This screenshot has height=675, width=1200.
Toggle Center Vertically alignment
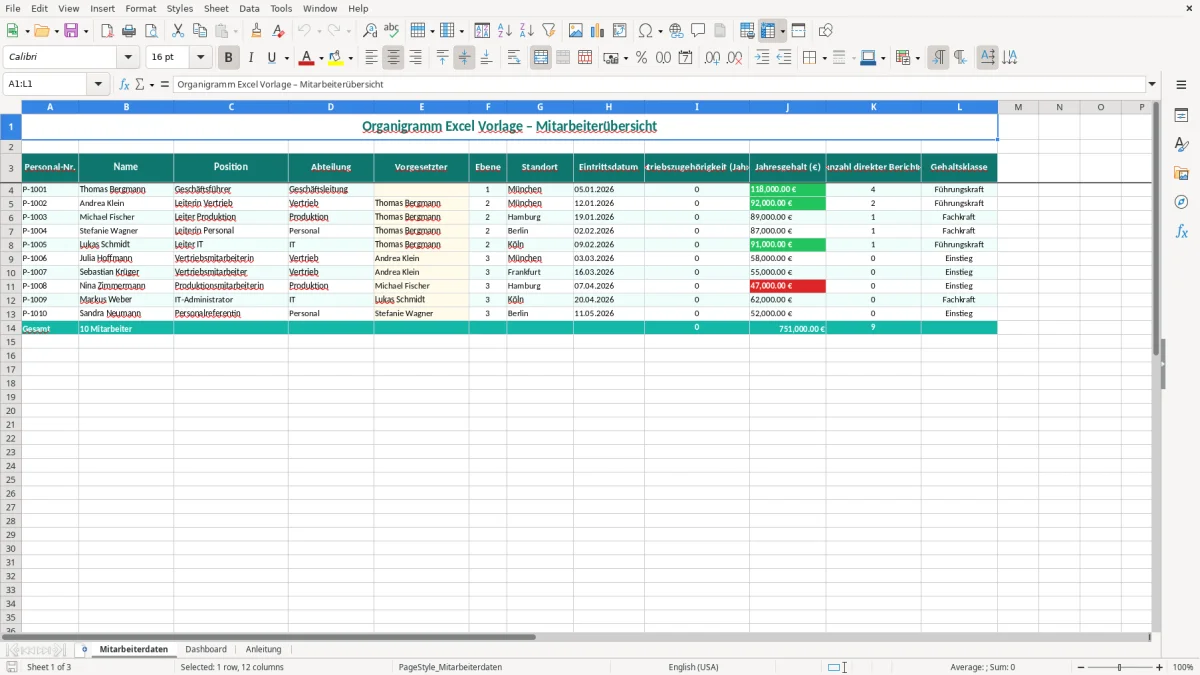coord(464,58)
